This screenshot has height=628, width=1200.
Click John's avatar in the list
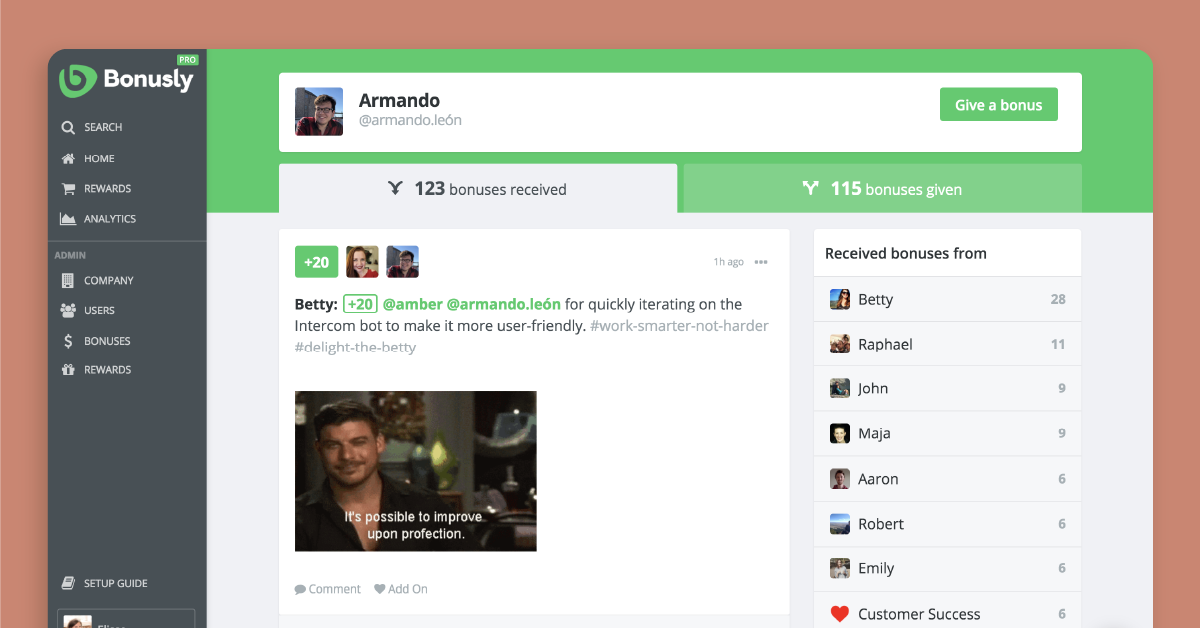tap(840, 388)
